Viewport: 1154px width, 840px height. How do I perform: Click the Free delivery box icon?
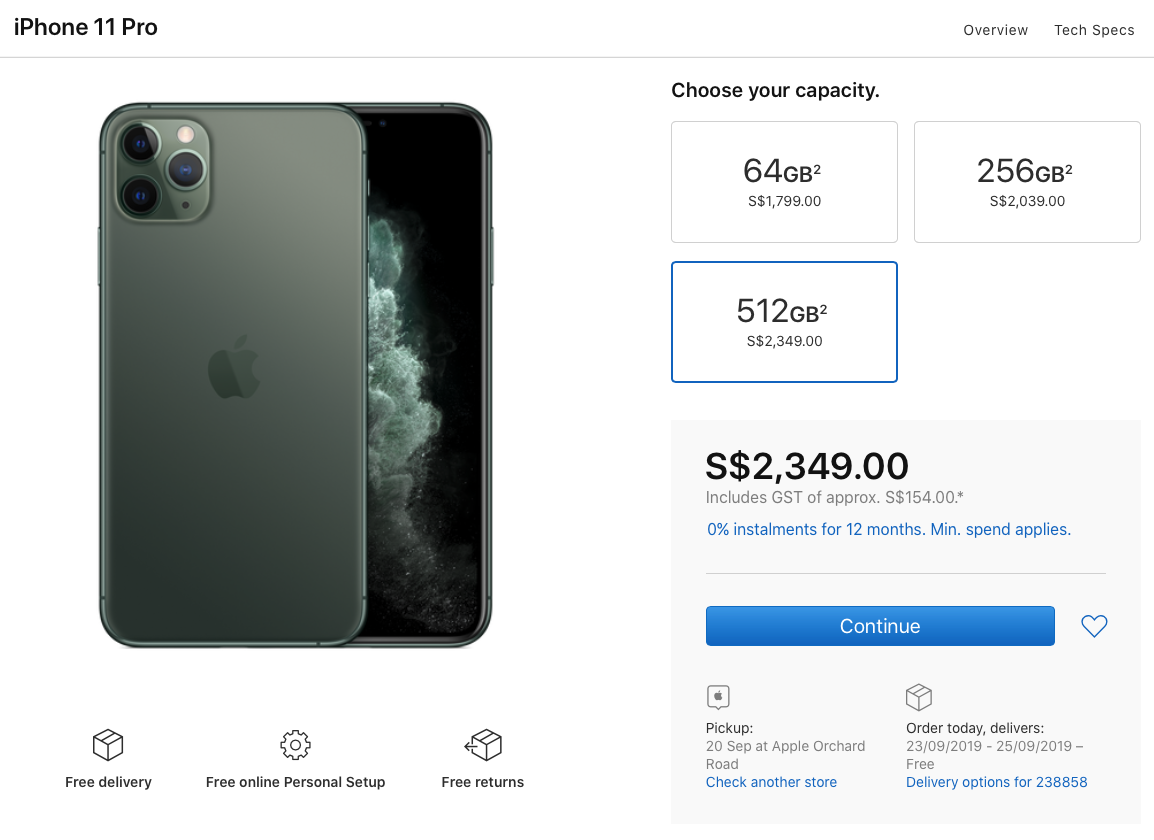pos(108,744)
